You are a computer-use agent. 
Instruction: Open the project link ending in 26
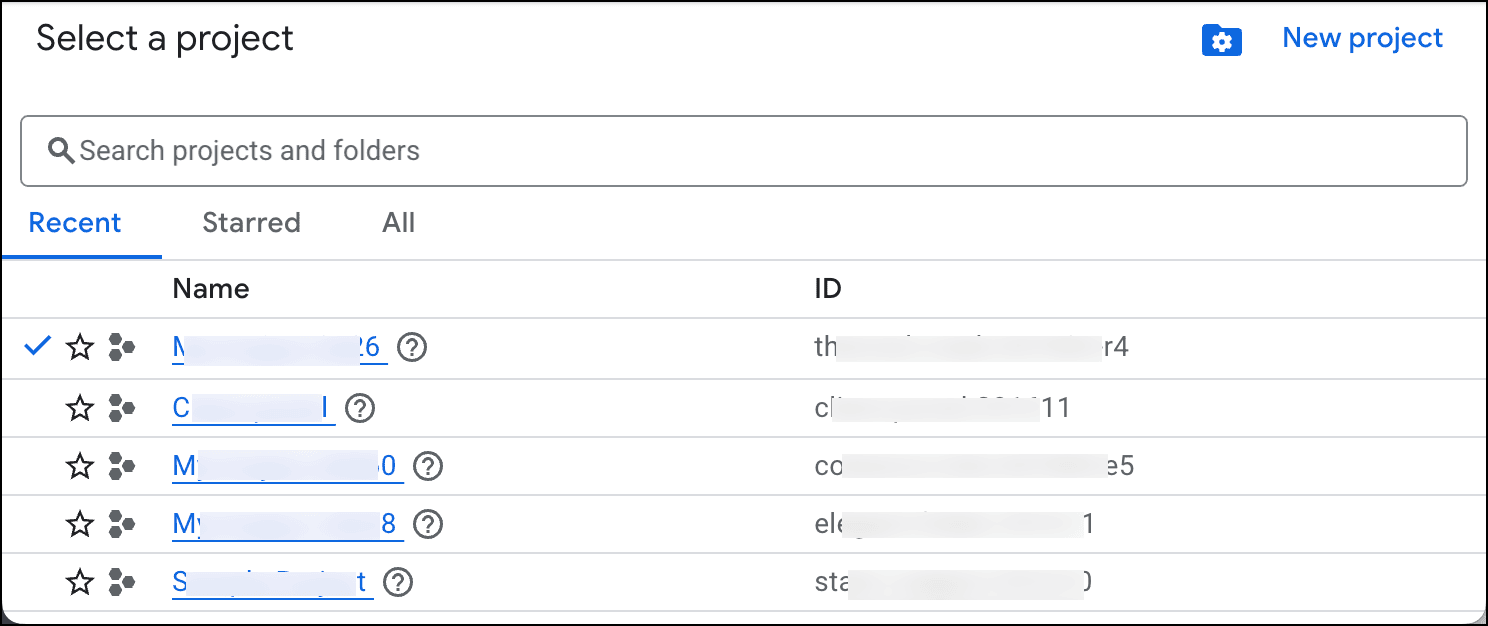(x=279, y=348)
